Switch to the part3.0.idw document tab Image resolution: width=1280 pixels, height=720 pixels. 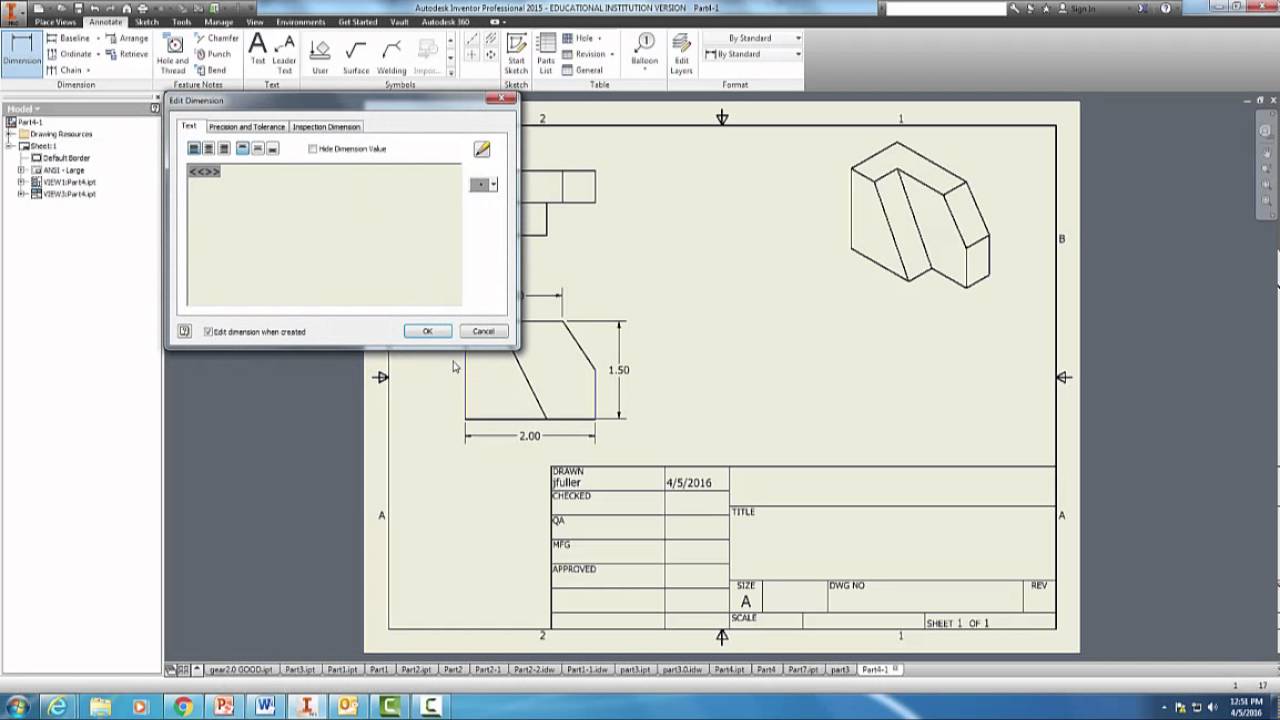coord(682,670)
